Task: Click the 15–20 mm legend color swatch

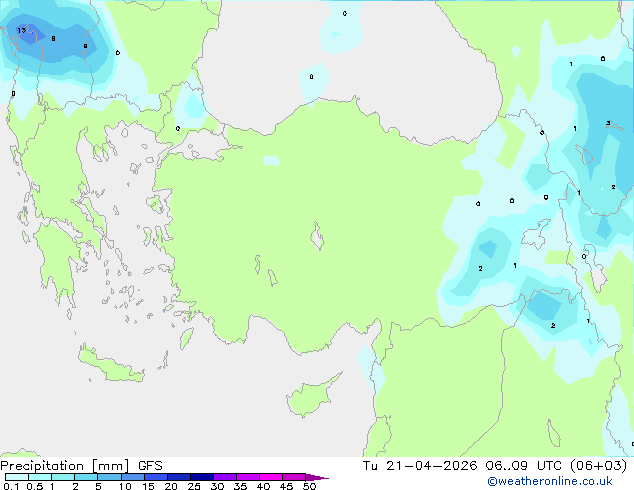Action: 155,477
